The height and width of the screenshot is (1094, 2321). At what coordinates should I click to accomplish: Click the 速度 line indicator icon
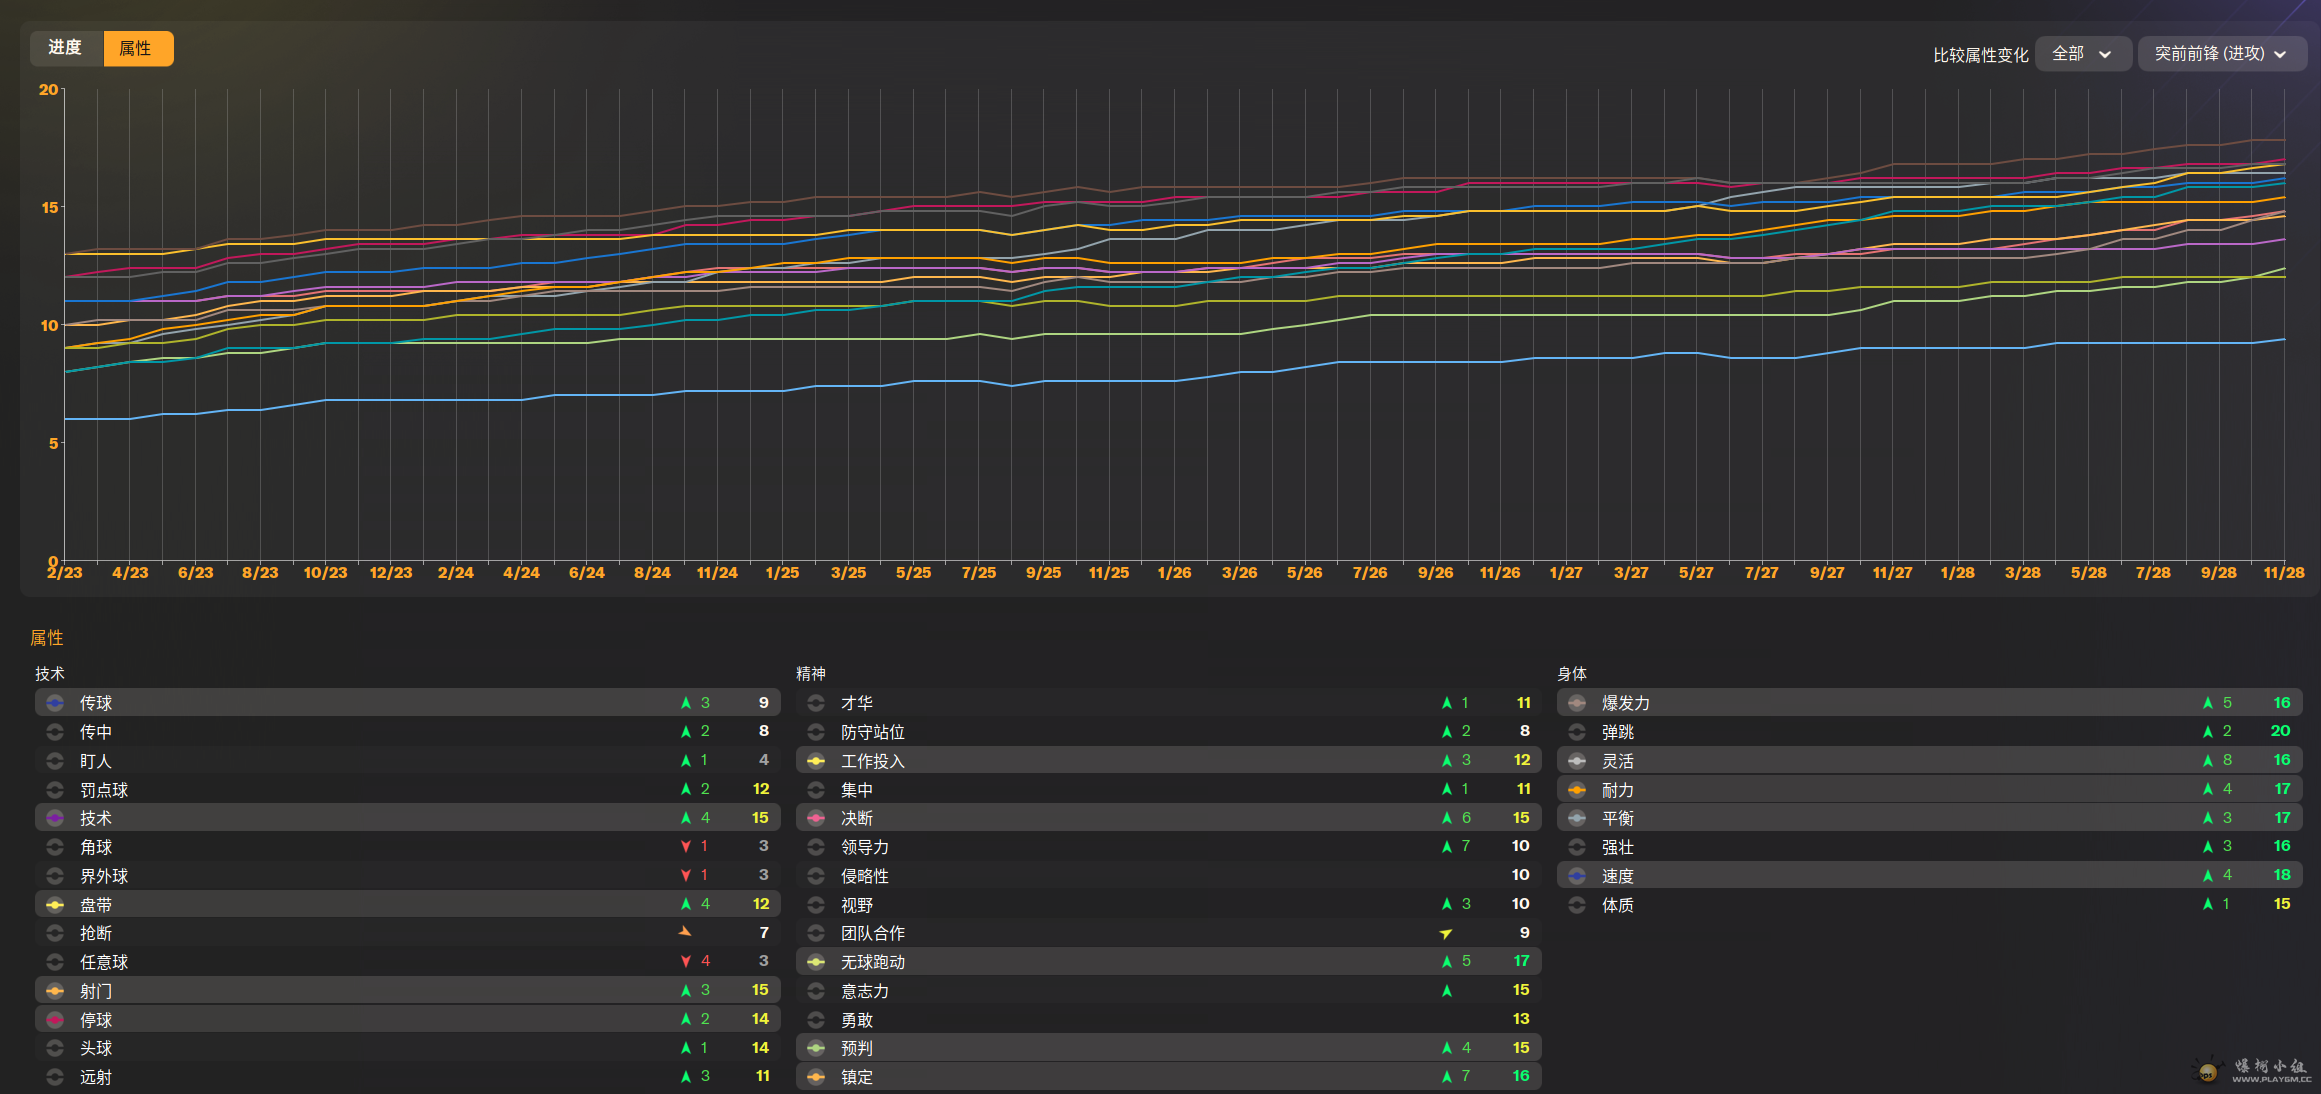(1577, 876)
